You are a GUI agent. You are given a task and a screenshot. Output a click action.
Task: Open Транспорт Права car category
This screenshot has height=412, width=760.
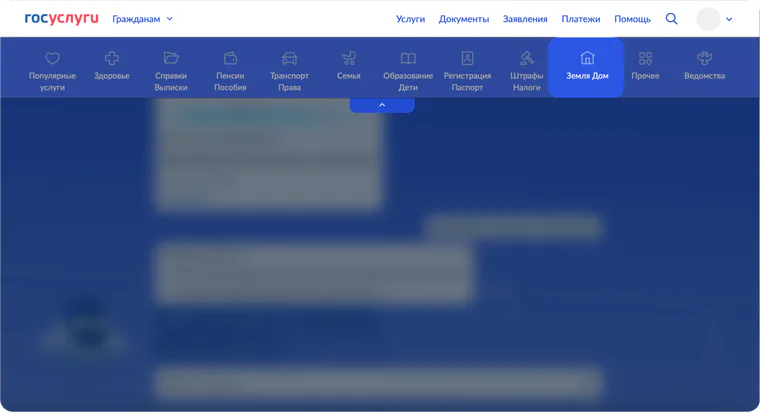click(x=289, y=71)
